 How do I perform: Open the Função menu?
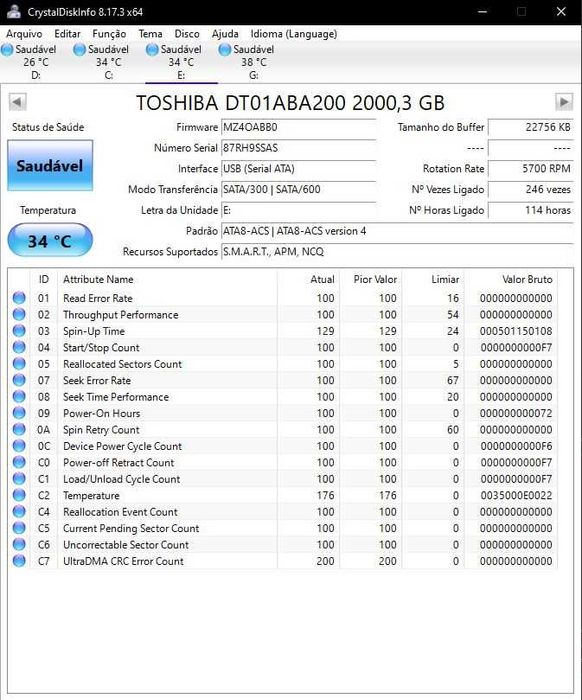point(109,34)
